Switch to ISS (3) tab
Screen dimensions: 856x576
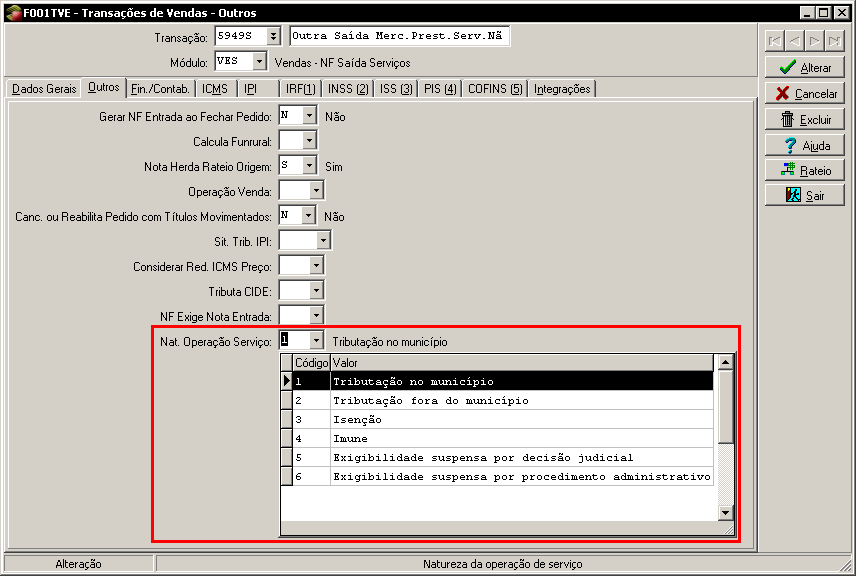click(396, 89)
